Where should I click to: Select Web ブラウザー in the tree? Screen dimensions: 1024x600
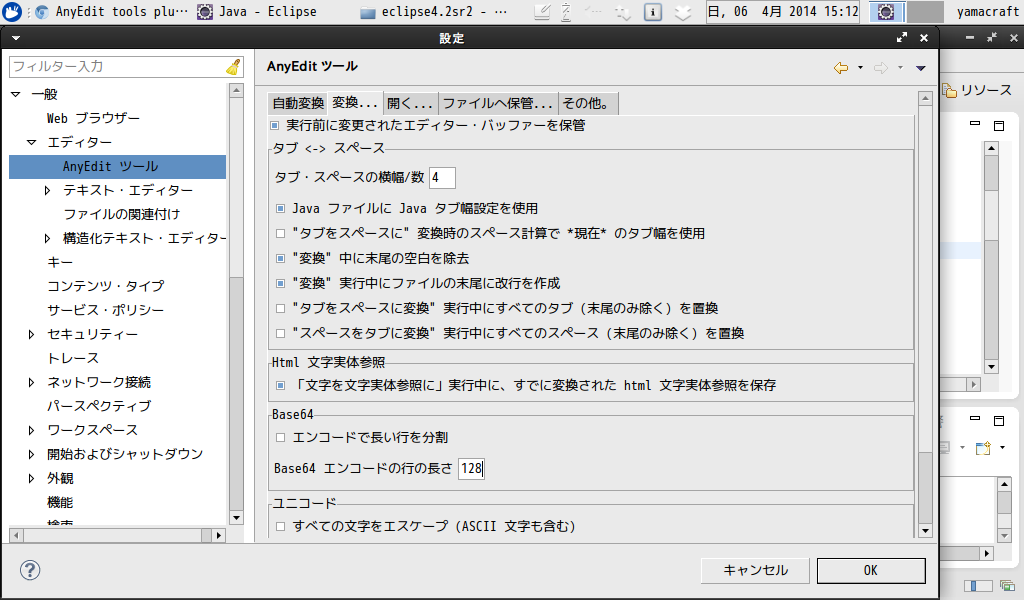tap(93, 118)
